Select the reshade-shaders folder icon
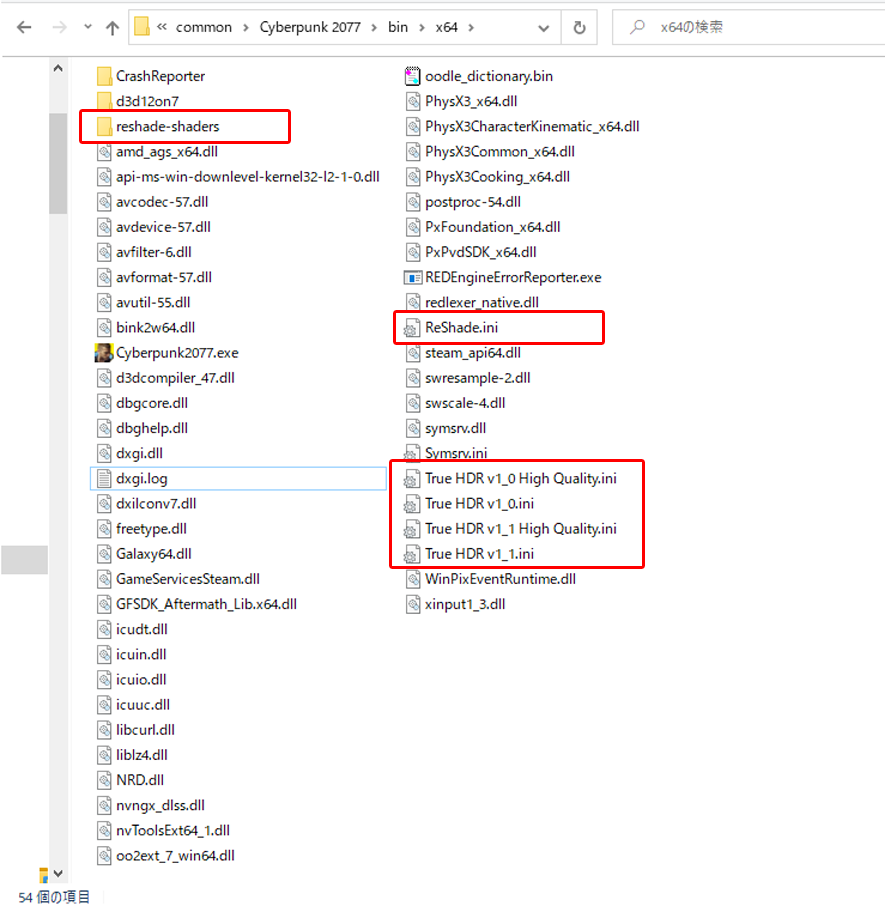885x912 pixels. click(104, 126)
